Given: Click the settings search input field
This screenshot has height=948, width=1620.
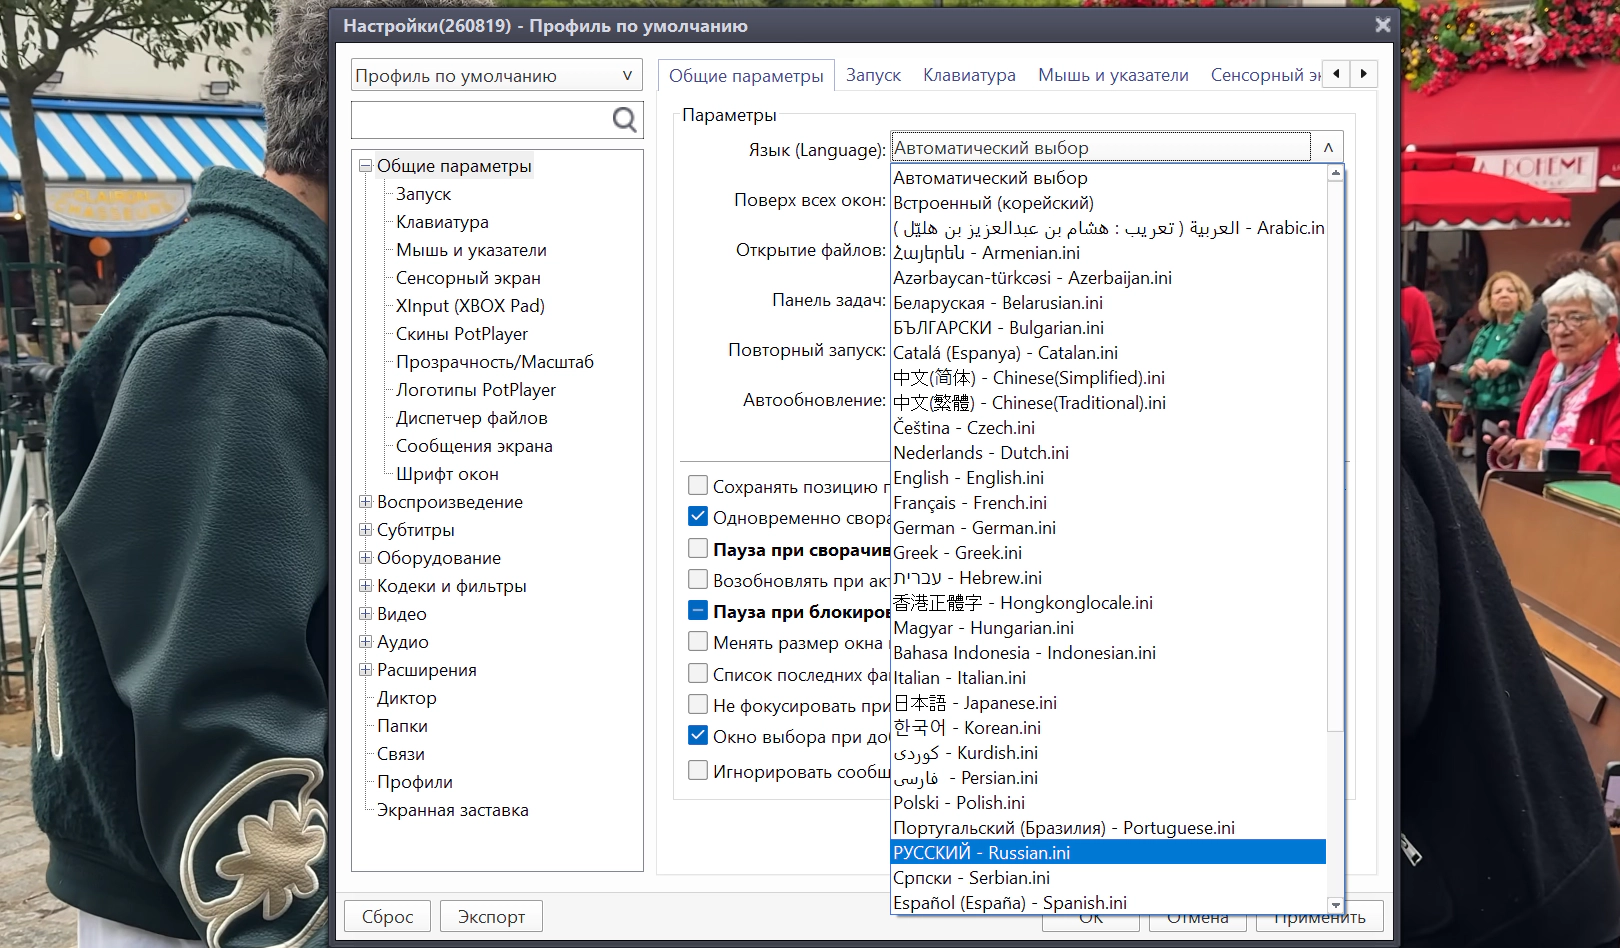Looking at the screenshot, I should tap(481, 120).
